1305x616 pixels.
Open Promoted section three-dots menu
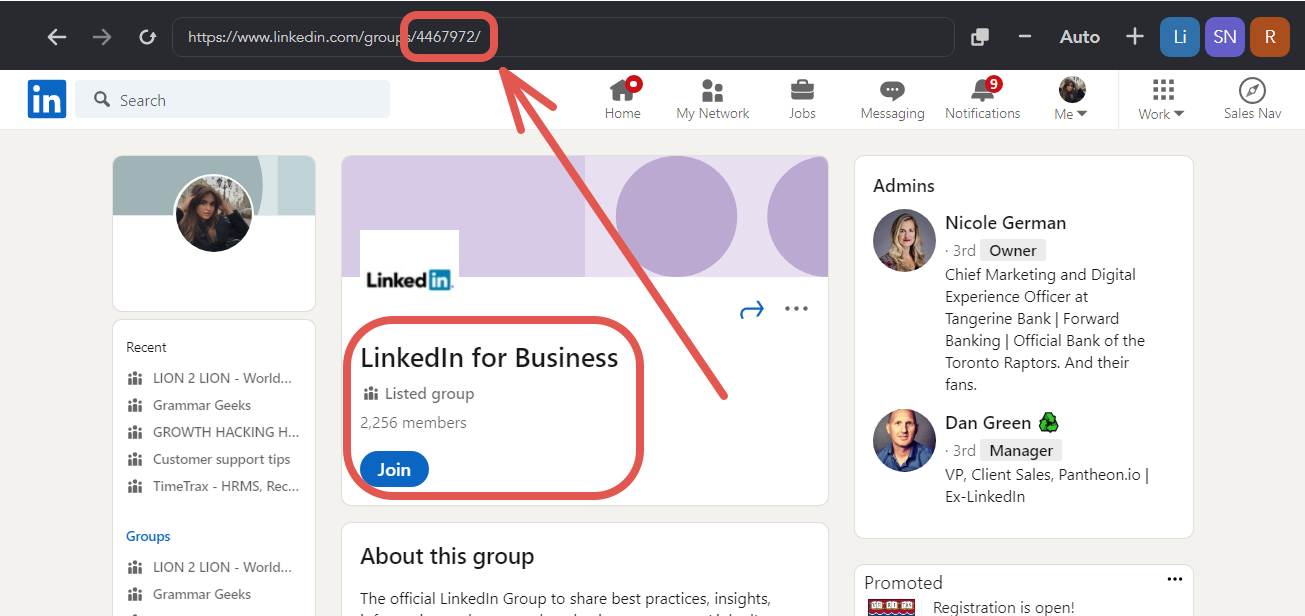pyautogui.click(x=1174, y=580)
